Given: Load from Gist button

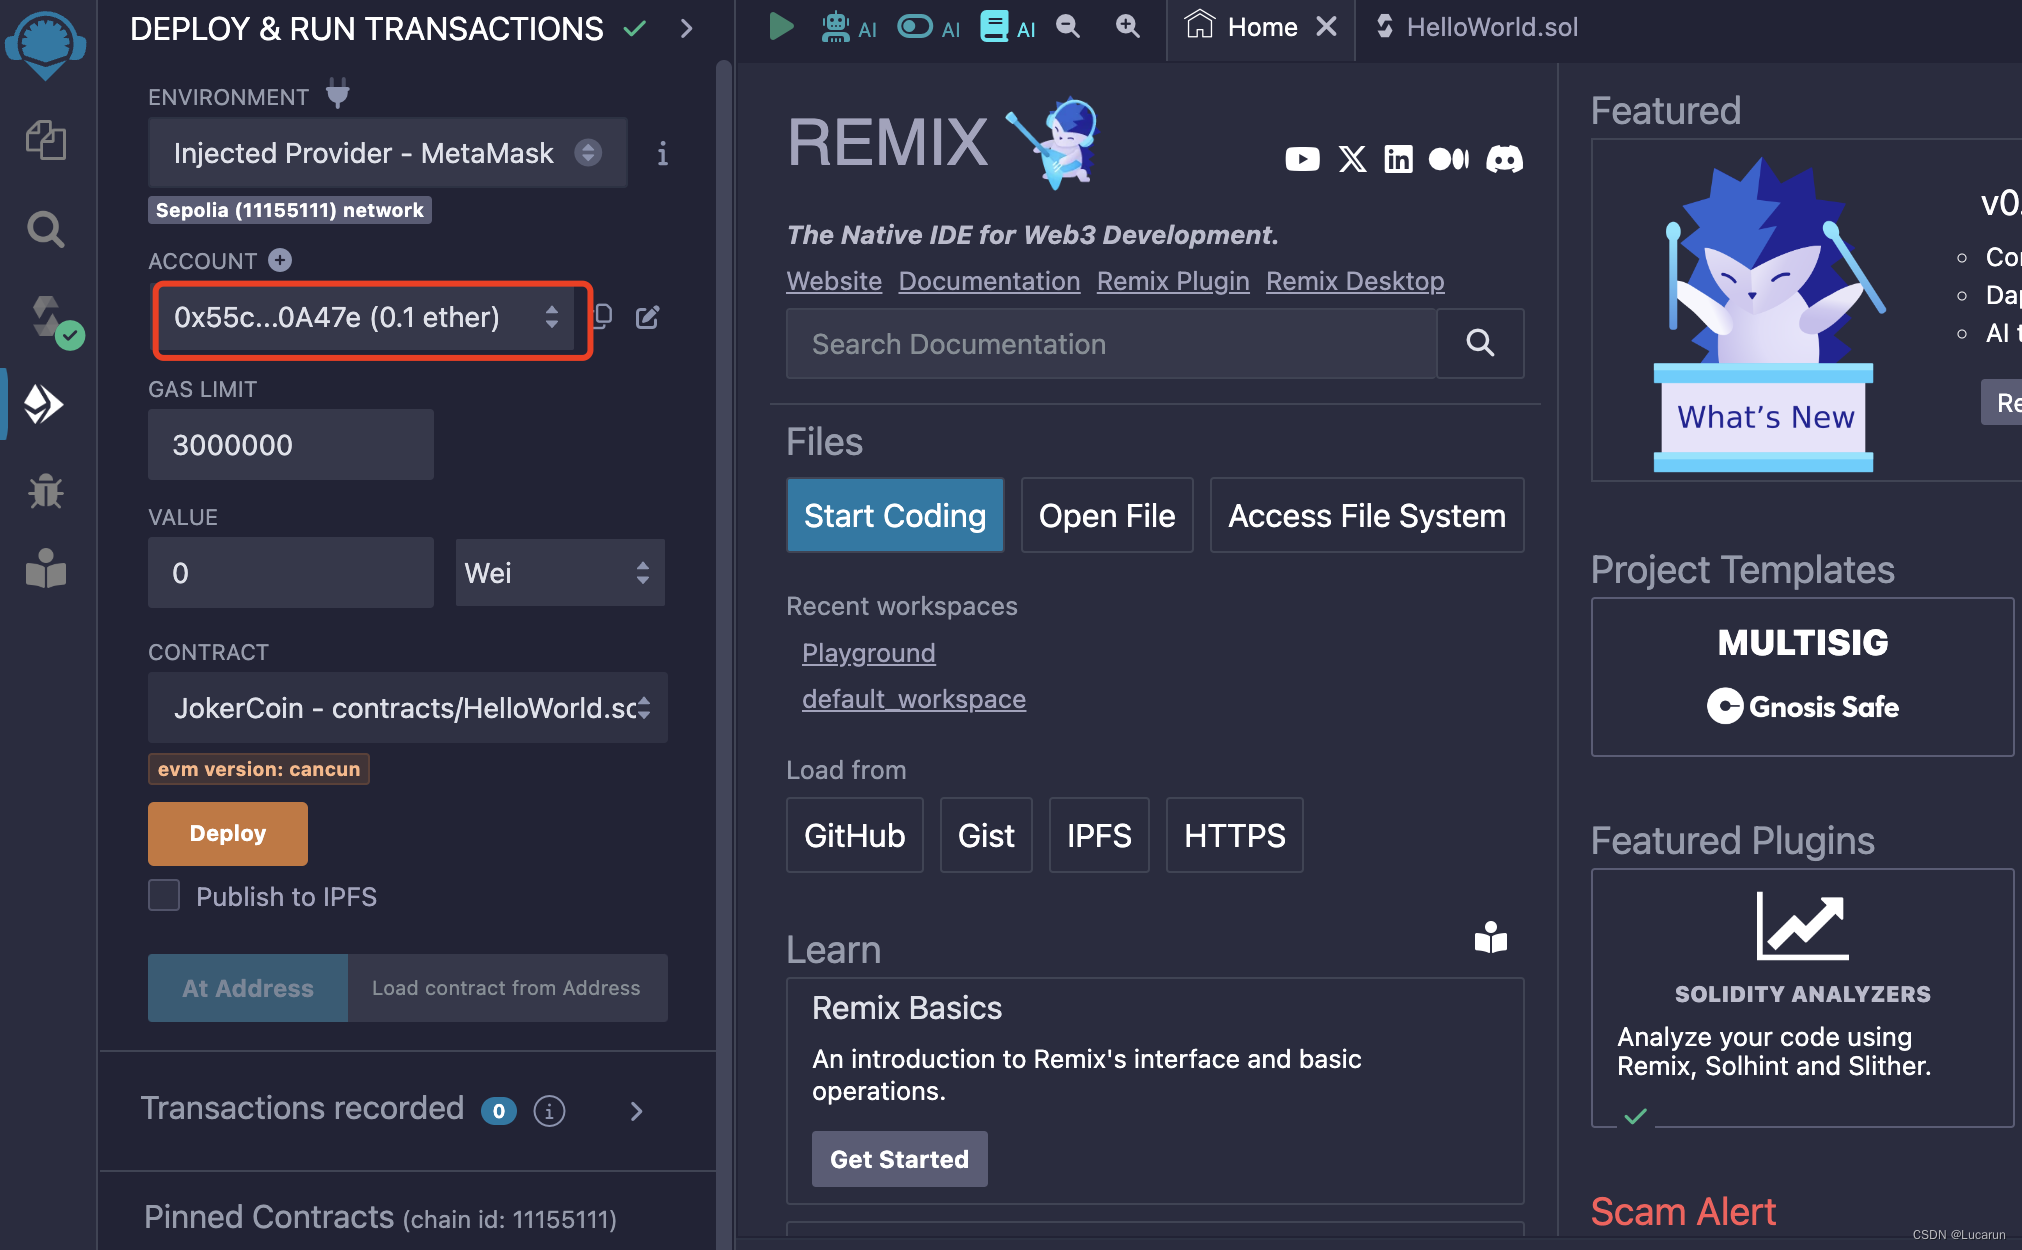Looking at the screenshot, I should (986, 835).
